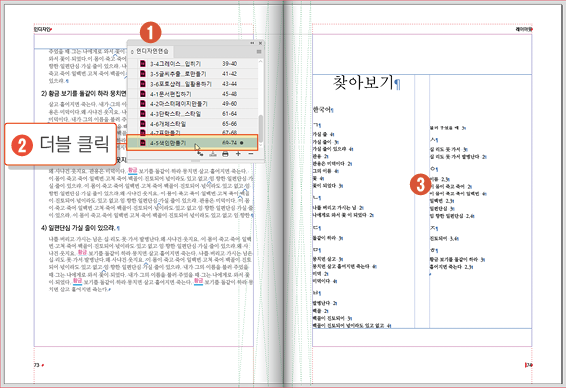Image resolution: width=566 pixels, height=388 pixels.
Task: Set 4-6개체스타일 as the style source
Action: [x=133, y=124]
